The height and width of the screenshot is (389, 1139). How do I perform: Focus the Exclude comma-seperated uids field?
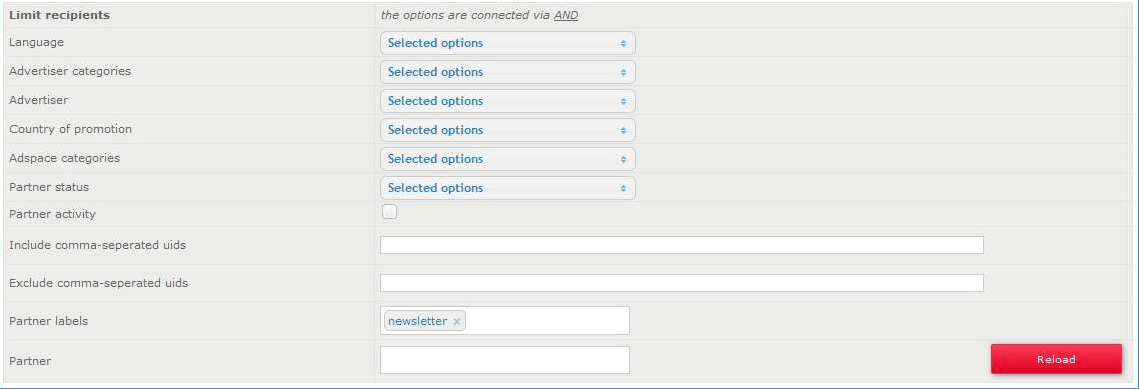point(681,283)
